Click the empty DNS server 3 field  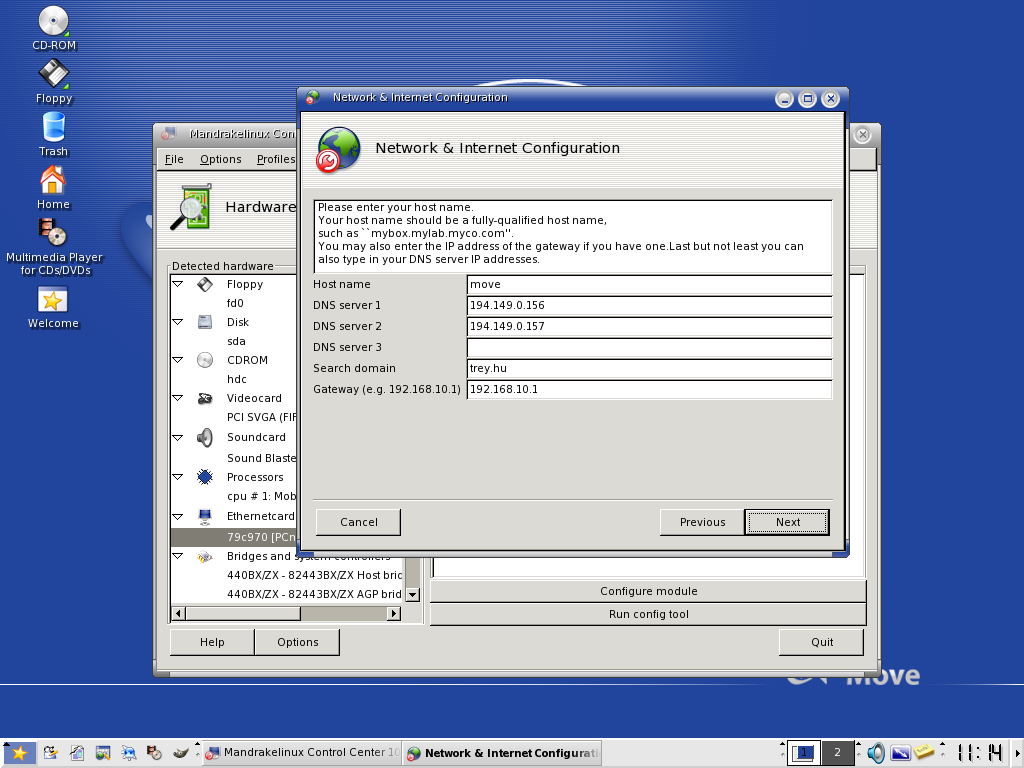click(x=649, y=347)
